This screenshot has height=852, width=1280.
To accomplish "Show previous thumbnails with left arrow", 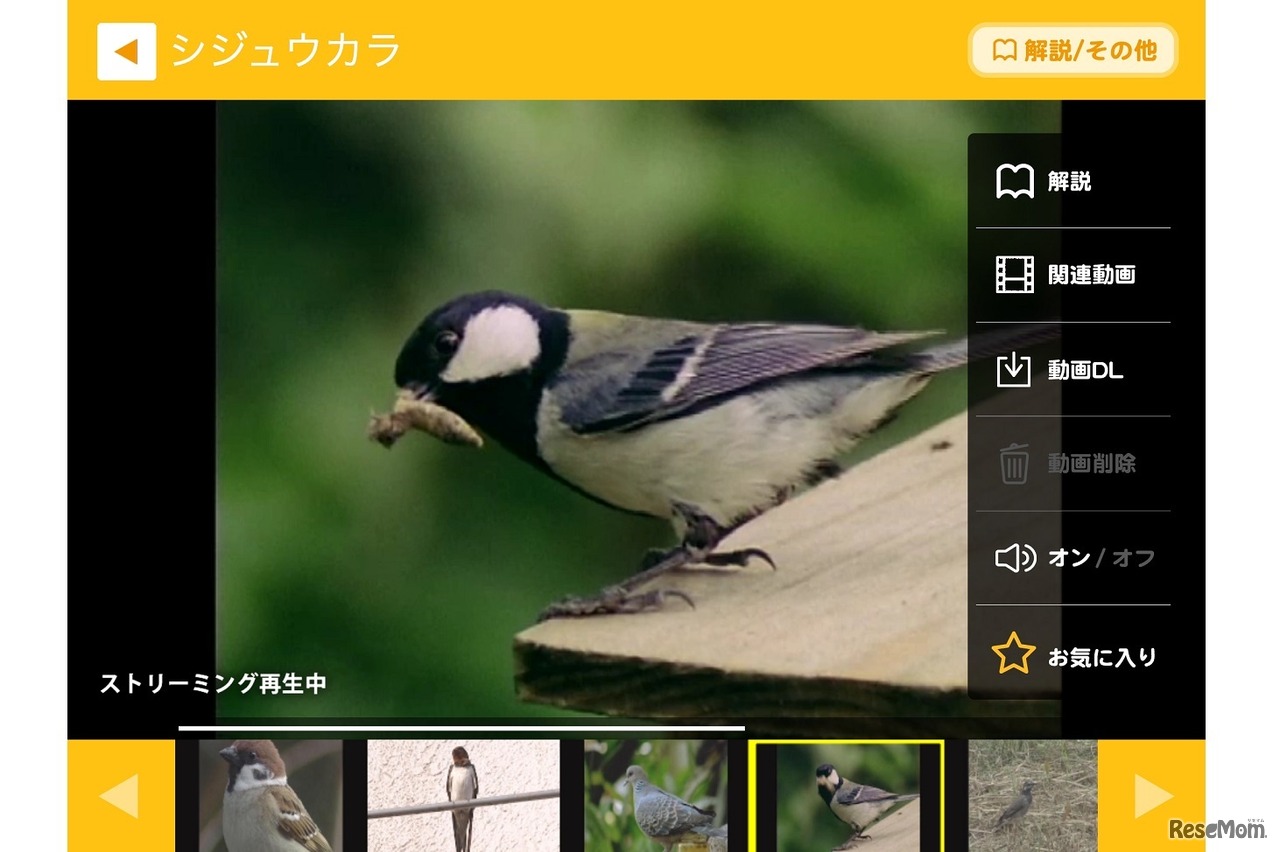I will (x=121, y=796).
